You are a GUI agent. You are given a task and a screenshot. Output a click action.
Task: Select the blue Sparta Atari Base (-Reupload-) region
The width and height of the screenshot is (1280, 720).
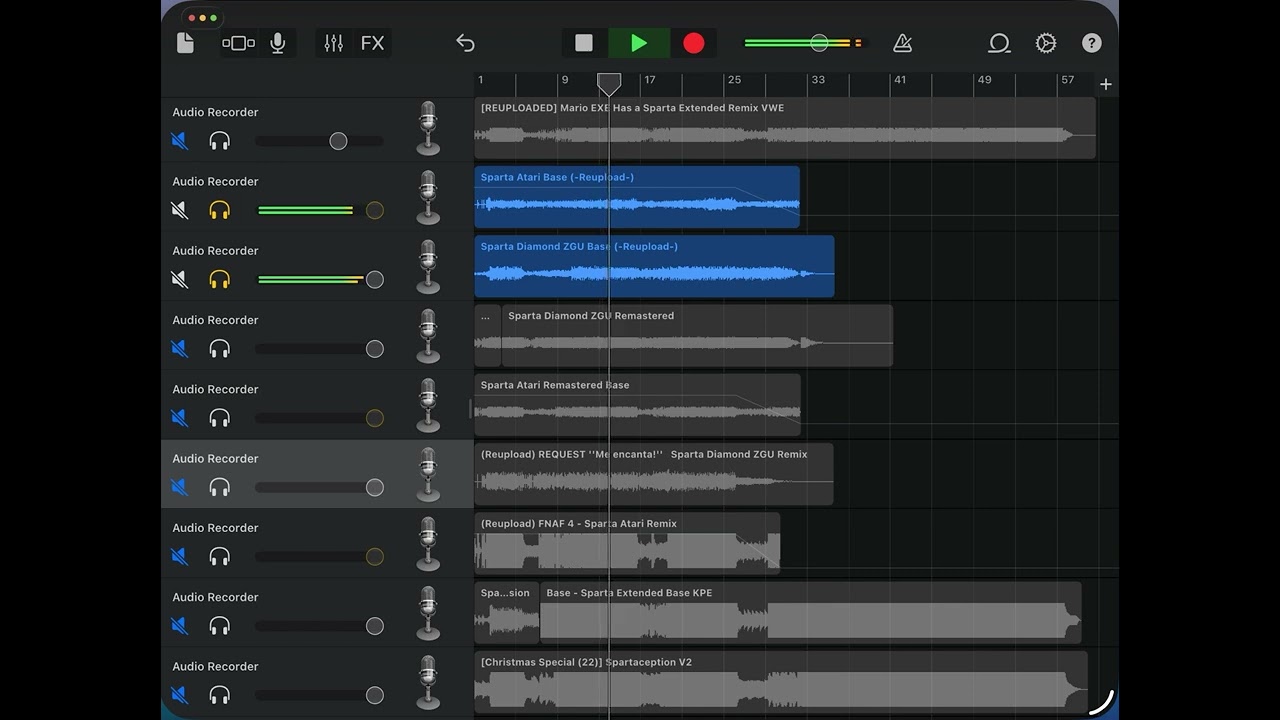click(x=637, y=197)
